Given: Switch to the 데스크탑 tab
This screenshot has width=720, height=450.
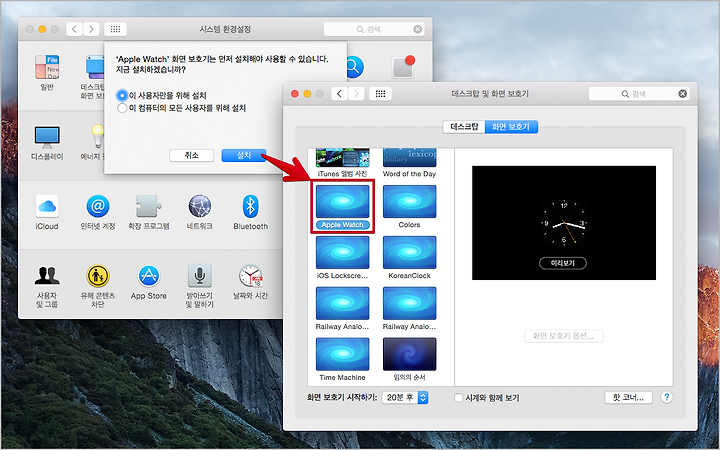Looking at the screenshot, I should point(464,127).
